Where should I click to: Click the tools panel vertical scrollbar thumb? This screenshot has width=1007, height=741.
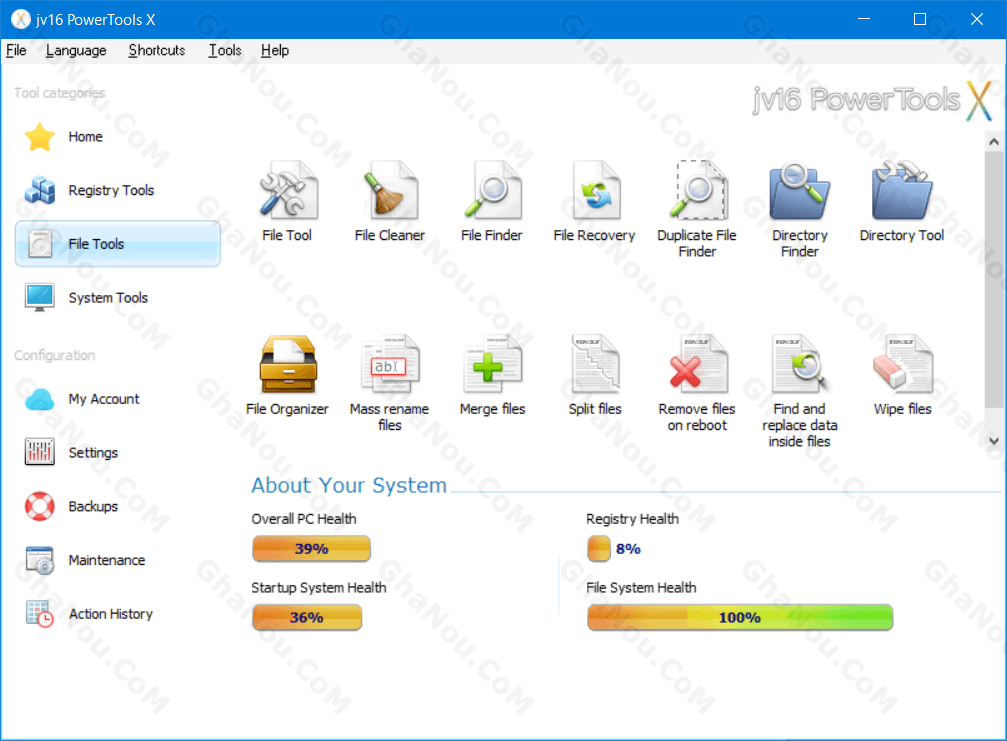click(x=994, y=279)
